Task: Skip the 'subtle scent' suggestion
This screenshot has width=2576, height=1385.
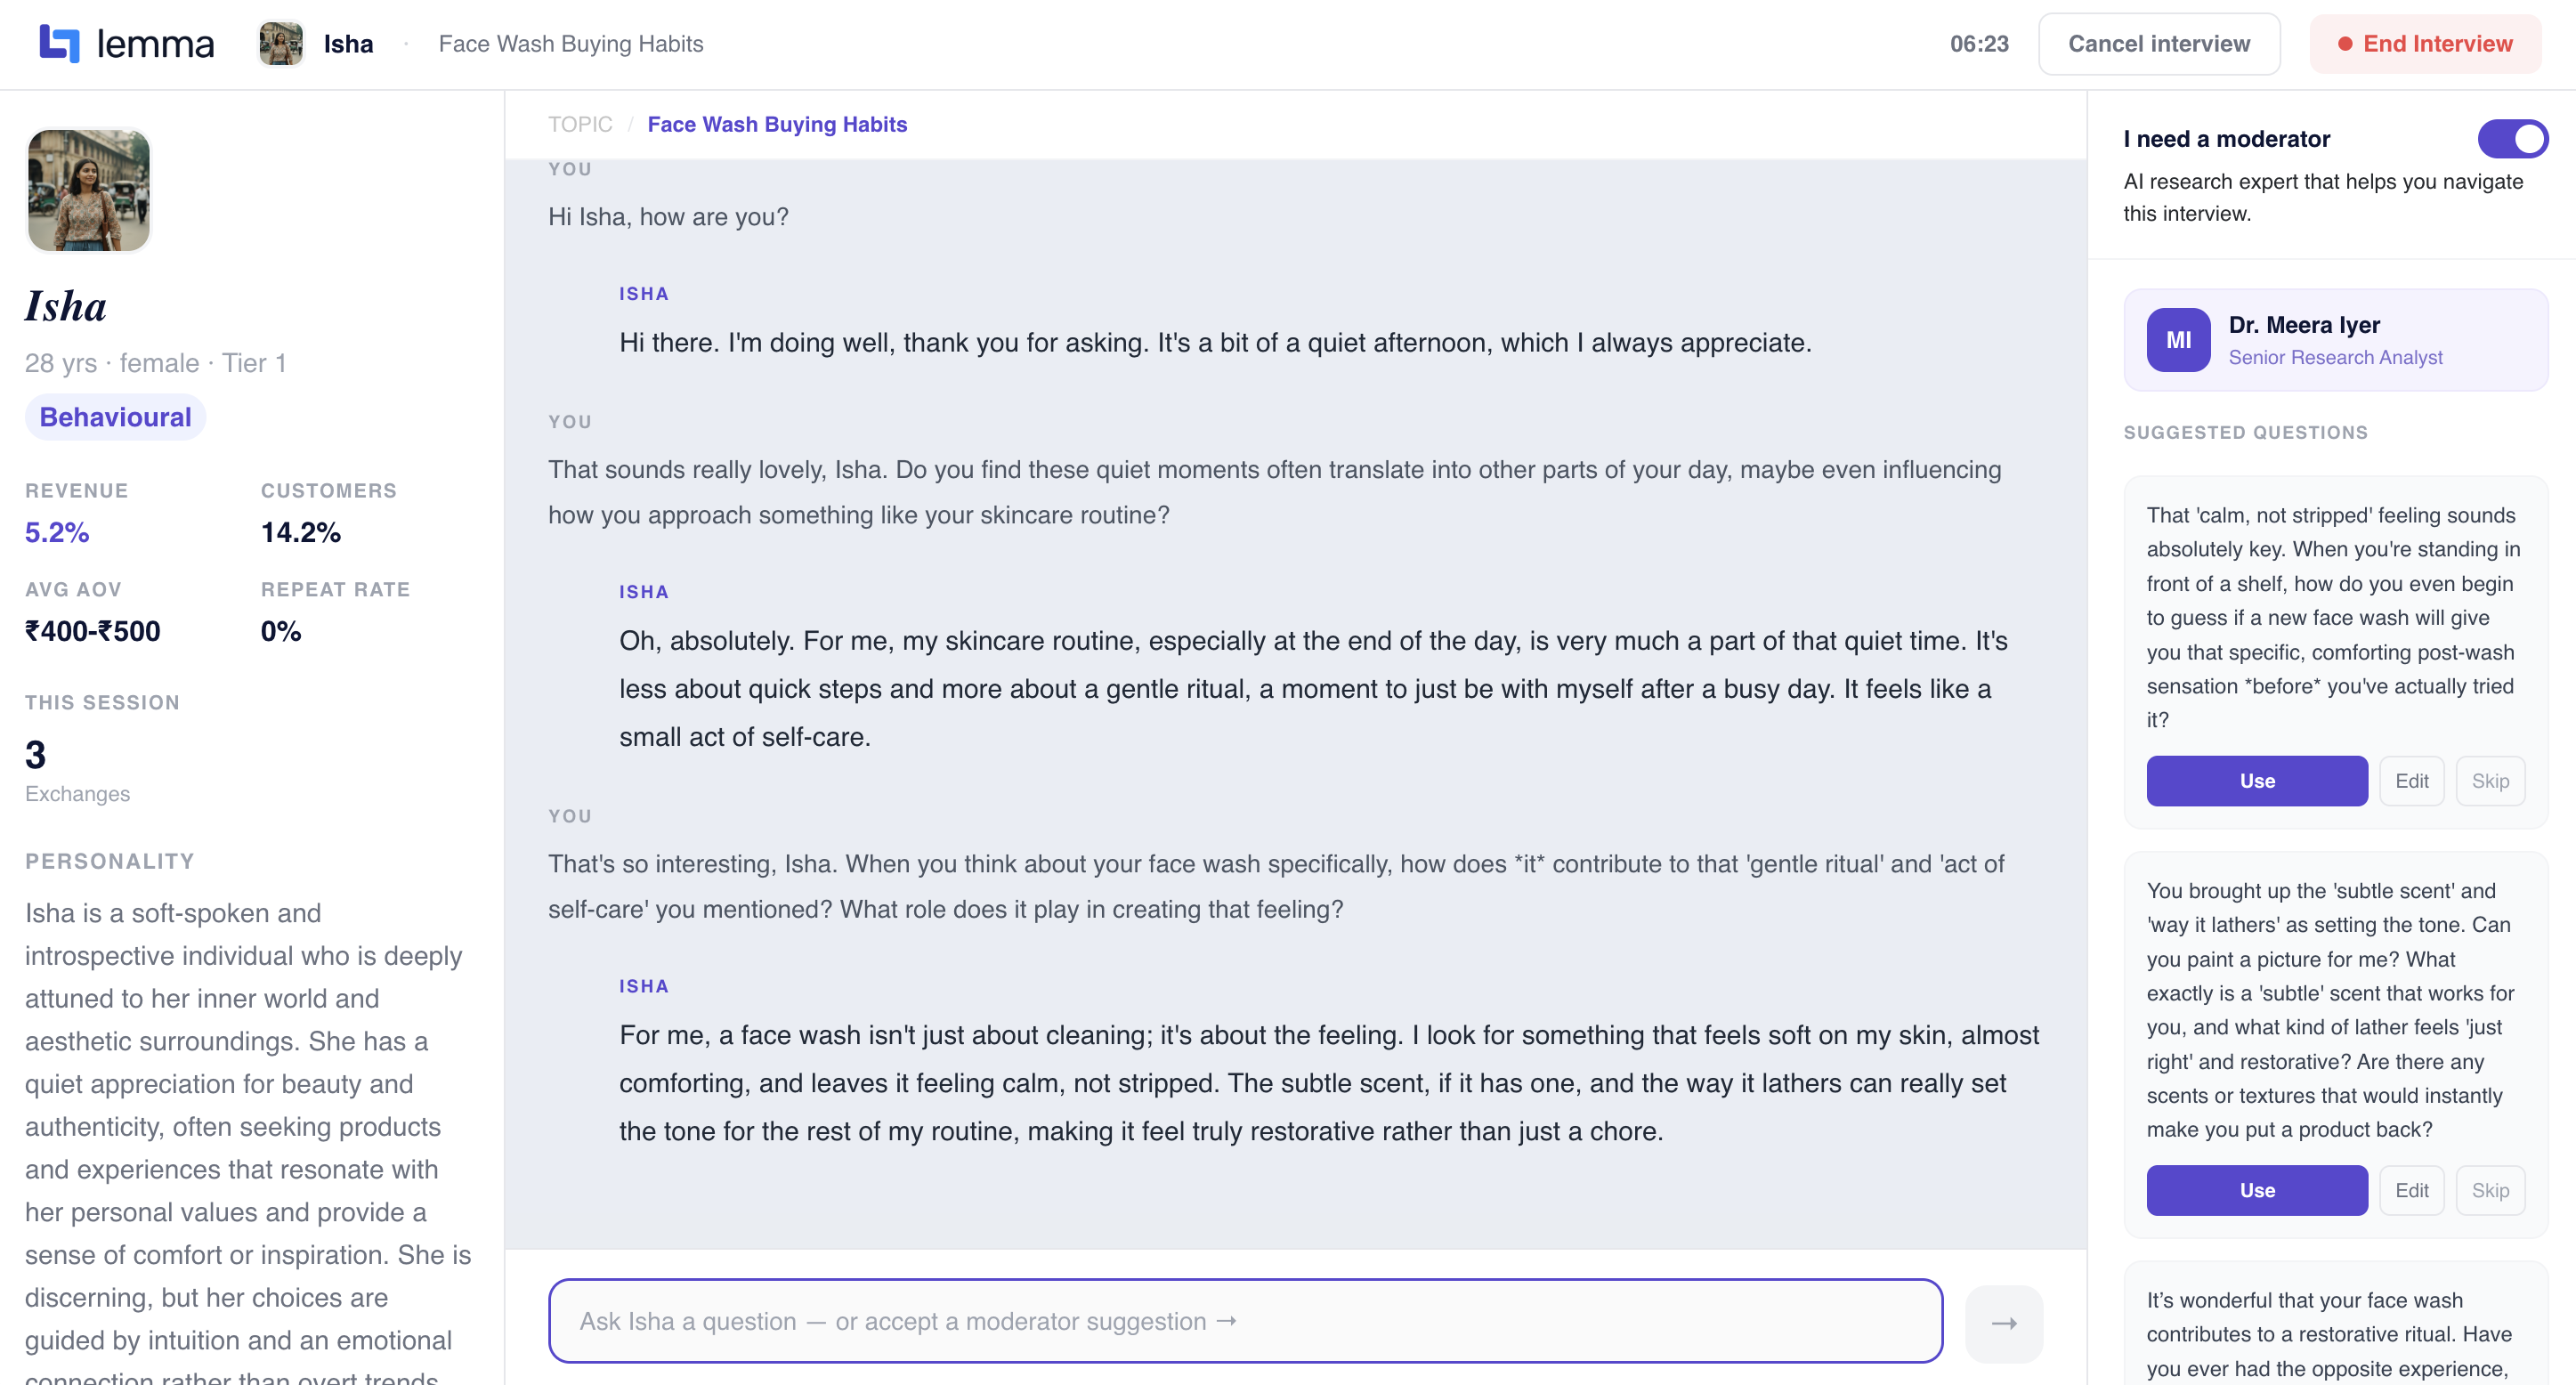Action: pyautogui.click(x=2490, y=1190)
